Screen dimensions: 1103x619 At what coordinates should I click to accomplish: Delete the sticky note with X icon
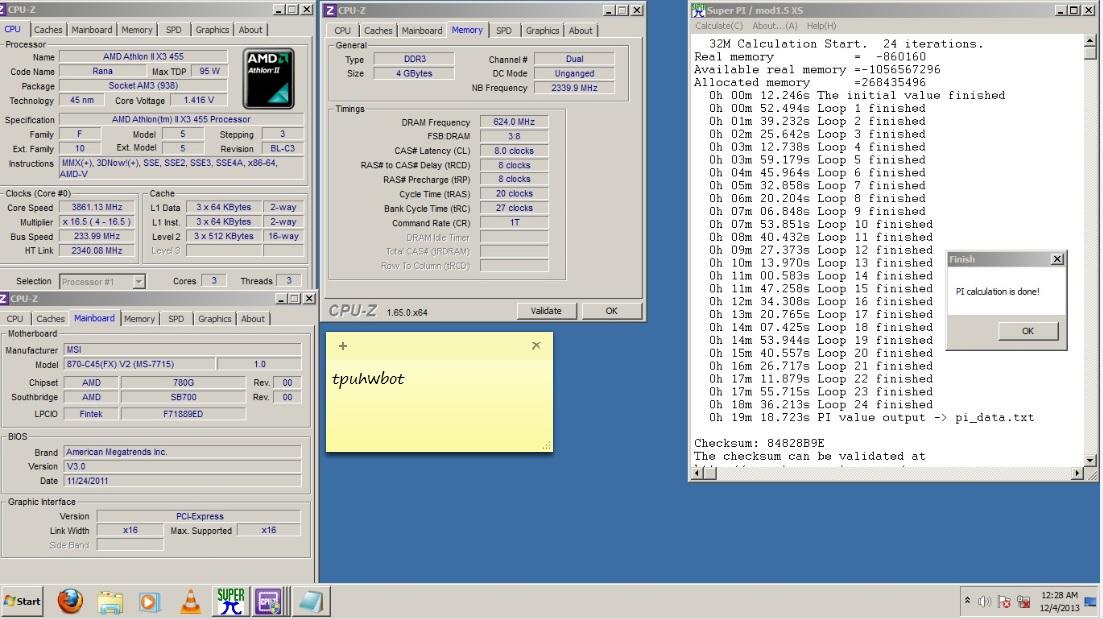pos(536,345)
